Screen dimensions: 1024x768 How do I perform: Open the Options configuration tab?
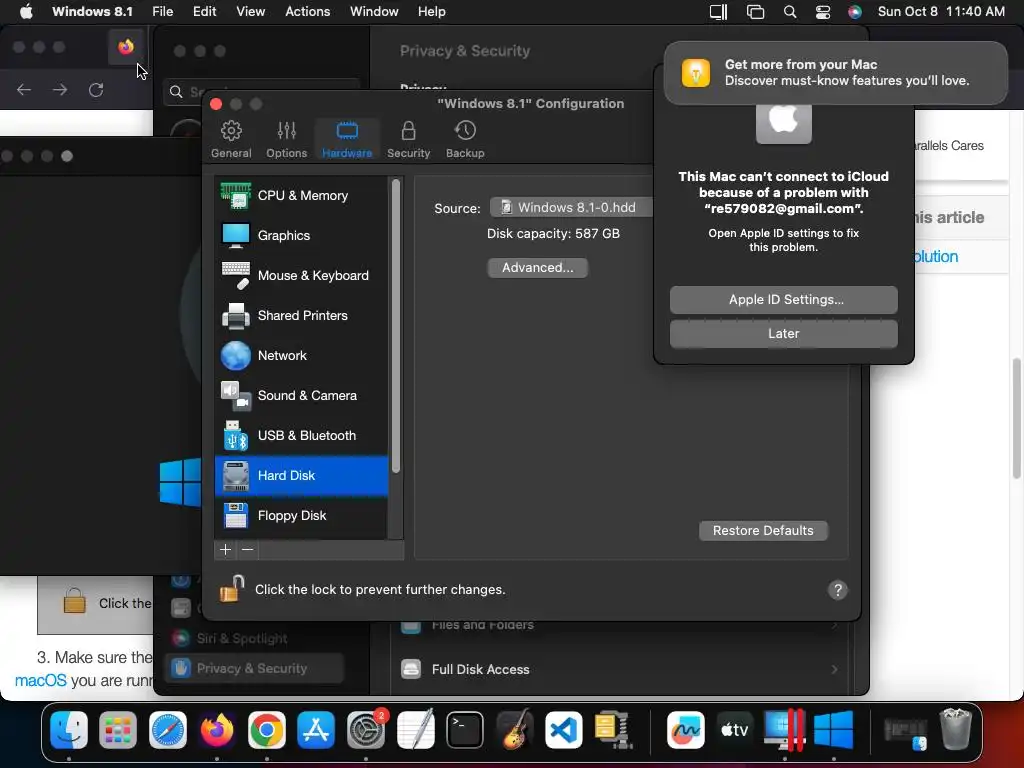(286, 139)
